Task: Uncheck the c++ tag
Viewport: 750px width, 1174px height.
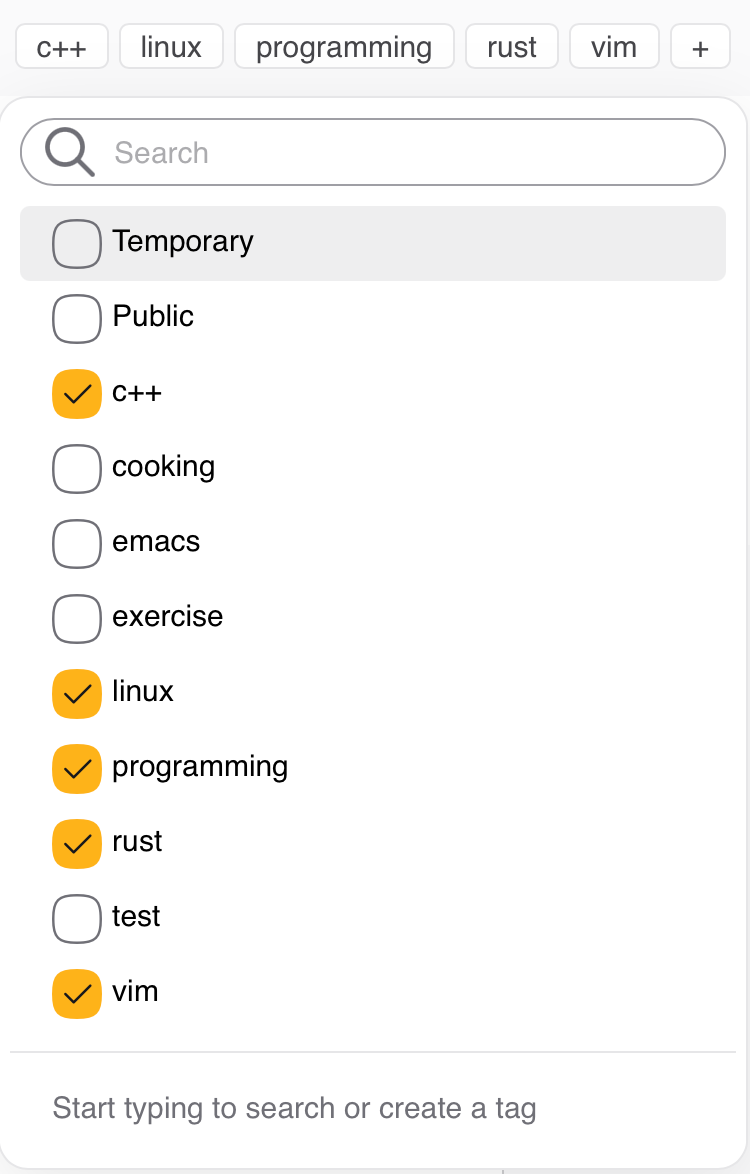Action: pyautogui.click(x=76, y=393)
